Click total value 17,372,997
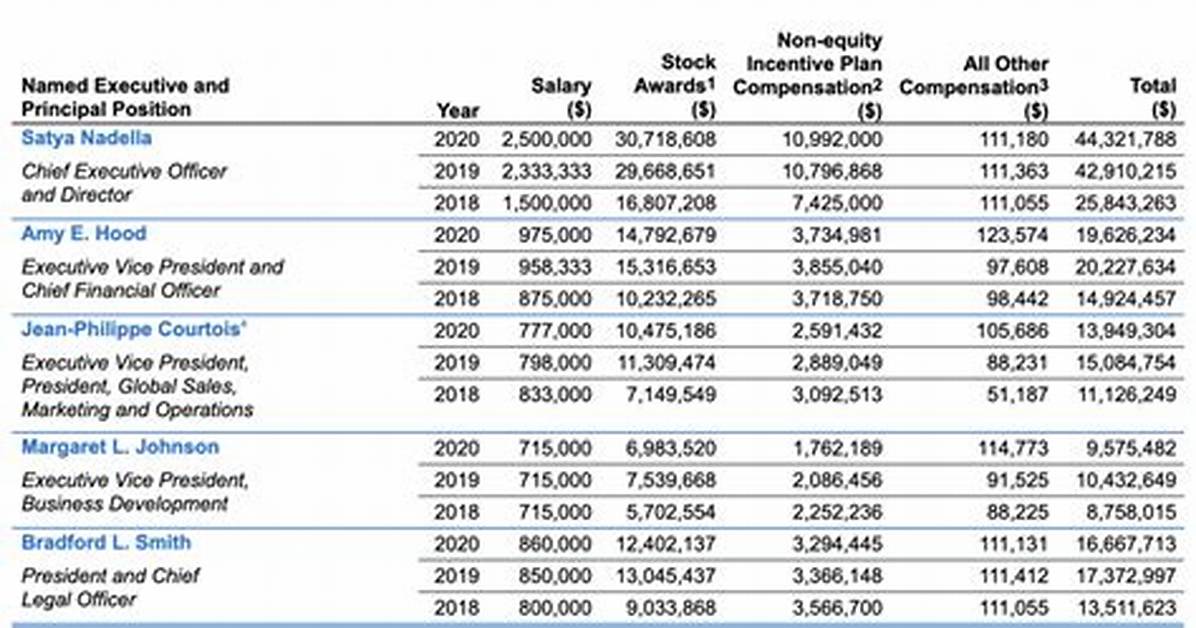The image size is (1196, 628). tap(1126, 576)
